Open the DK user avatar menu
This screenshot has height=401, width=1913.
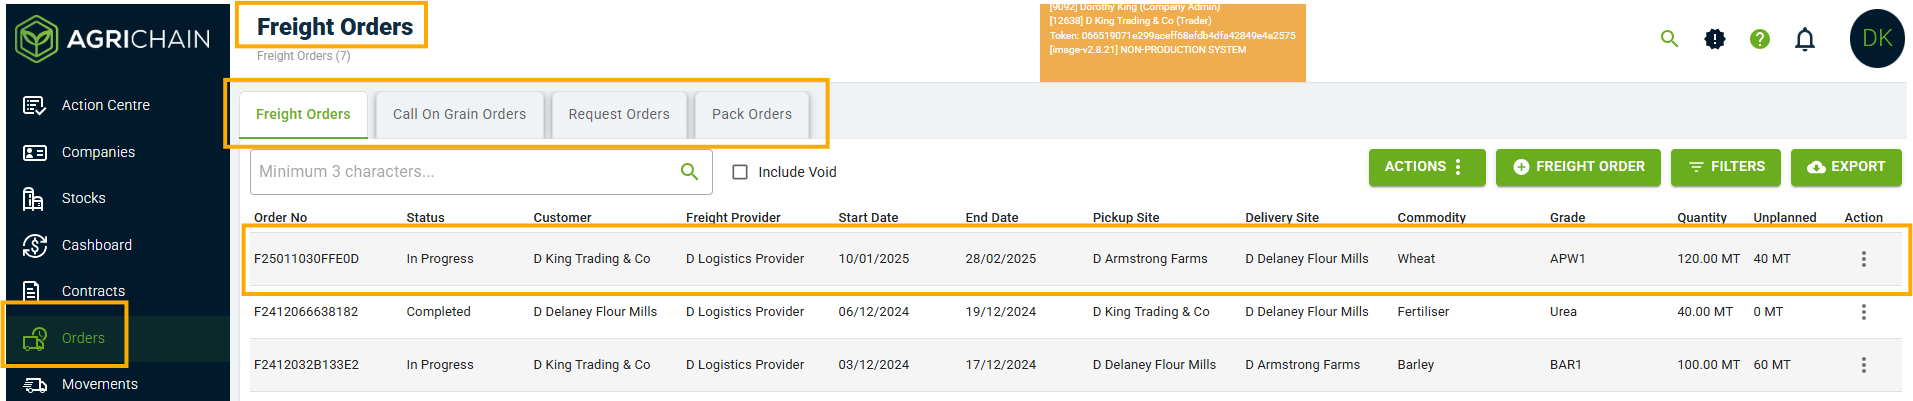[1877, 39]
